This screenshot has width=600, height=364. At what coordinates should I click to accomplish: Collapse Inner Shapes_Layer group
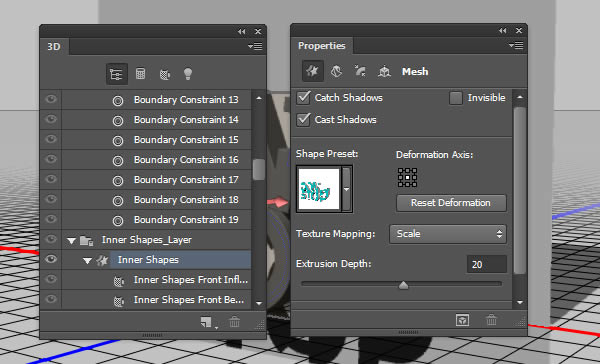[71, 241]
